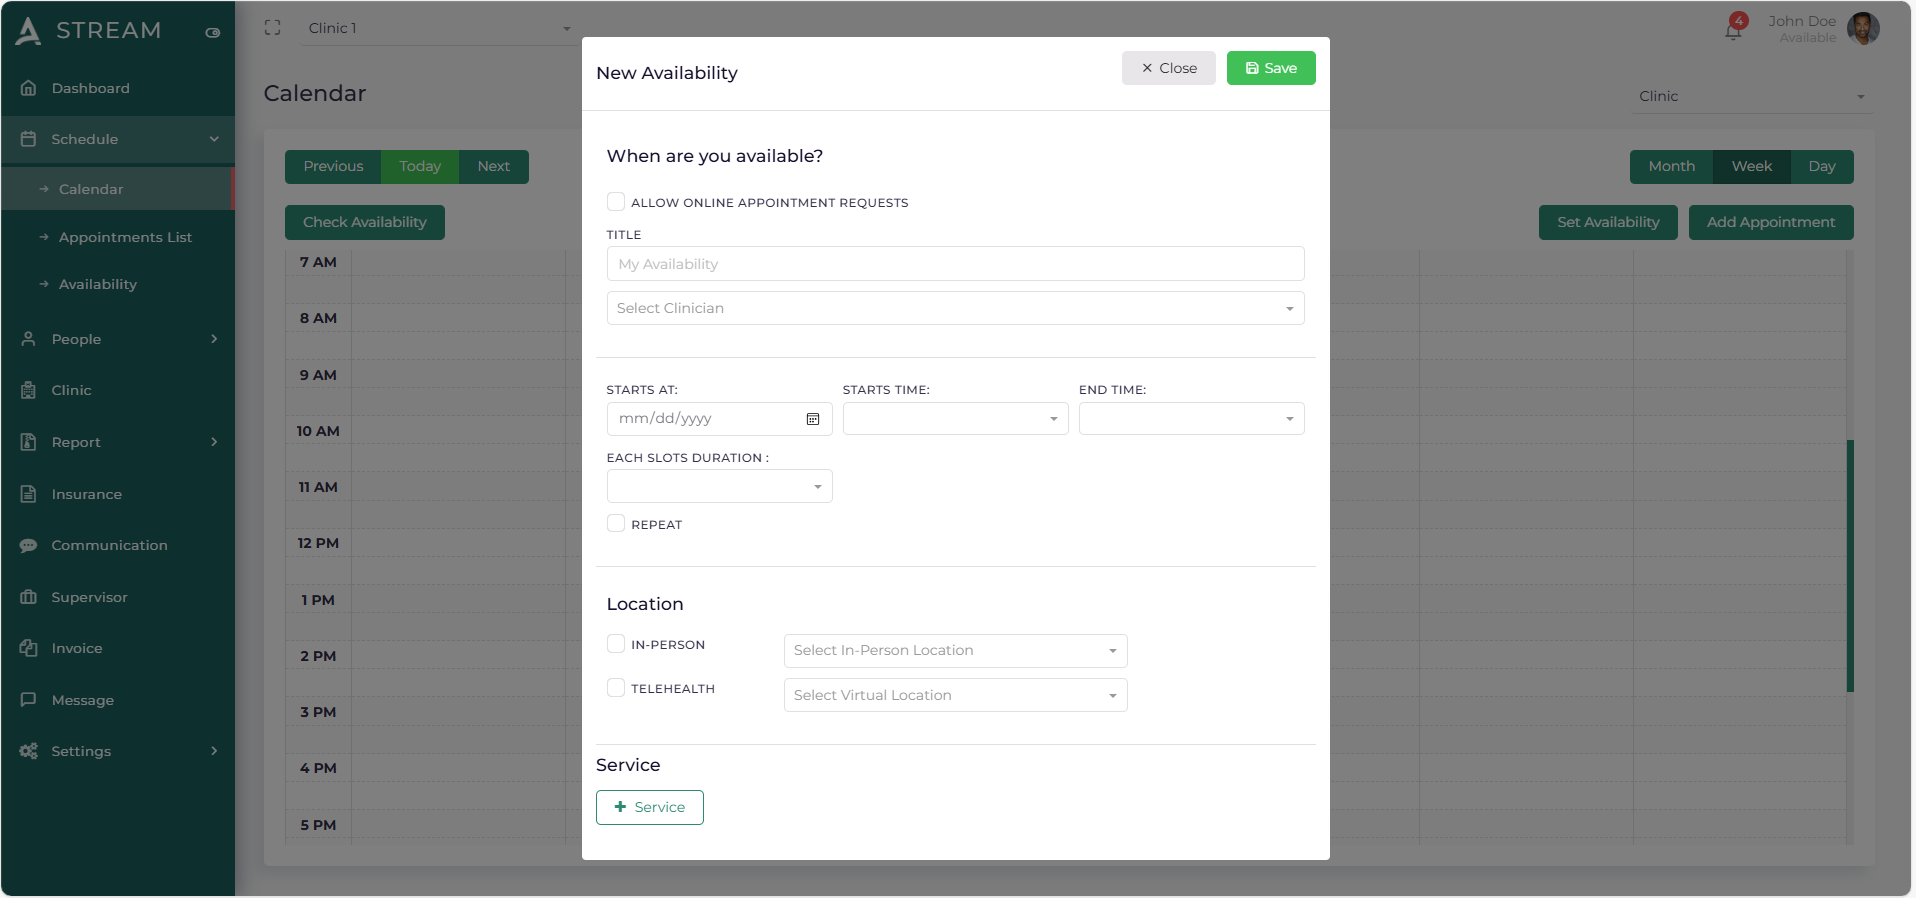Screen dimensions: 1916x898
Task: Click the John Doe profile avatar
Action: click(1863, 29)
